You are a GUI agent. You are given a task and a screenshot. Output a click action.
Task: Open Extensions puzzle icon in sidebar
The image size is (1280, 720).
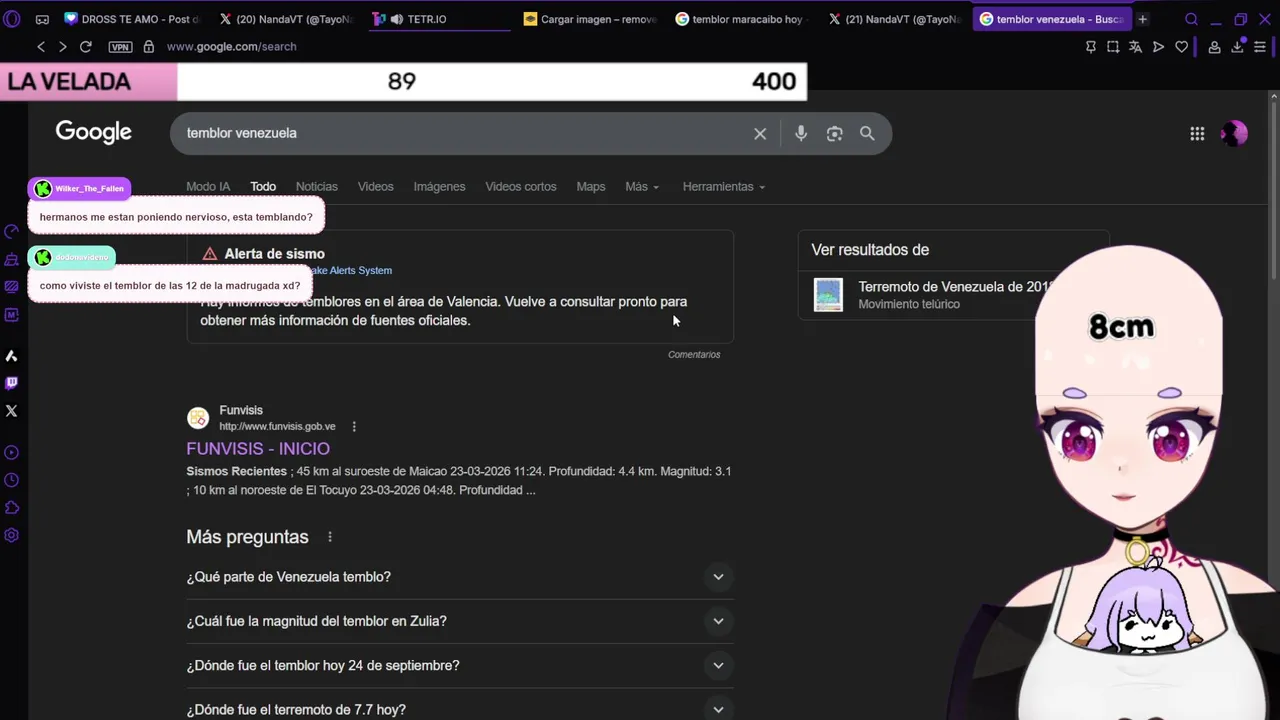(x=12, y=508)
